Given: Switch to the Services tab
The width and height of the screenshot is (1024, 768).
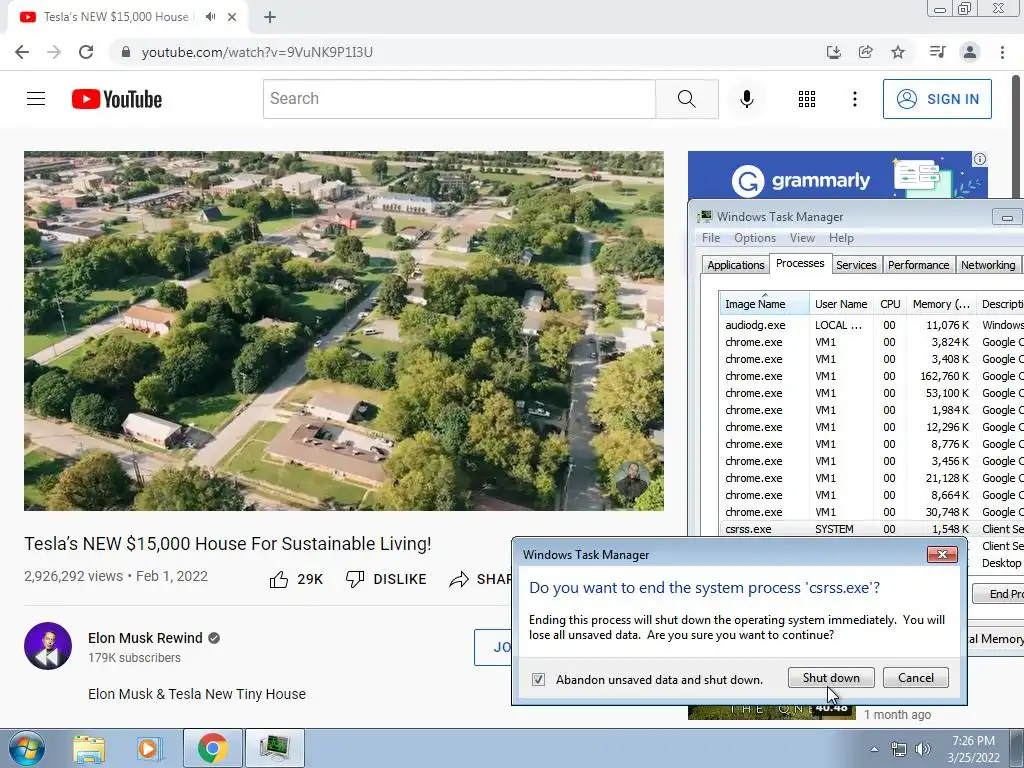Looking at the screenshot, I should [856, 264].
